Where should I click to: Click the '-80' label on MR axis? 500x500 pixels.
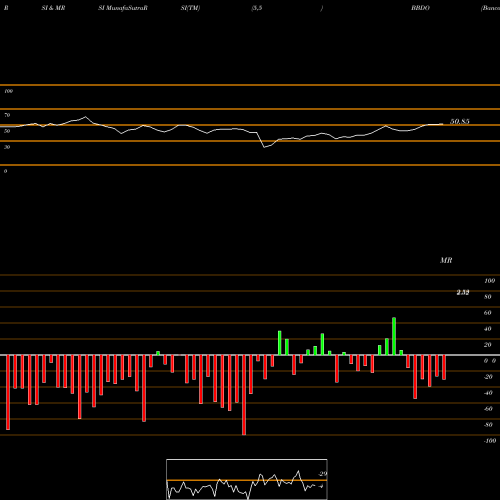click(x=488, y=425)
